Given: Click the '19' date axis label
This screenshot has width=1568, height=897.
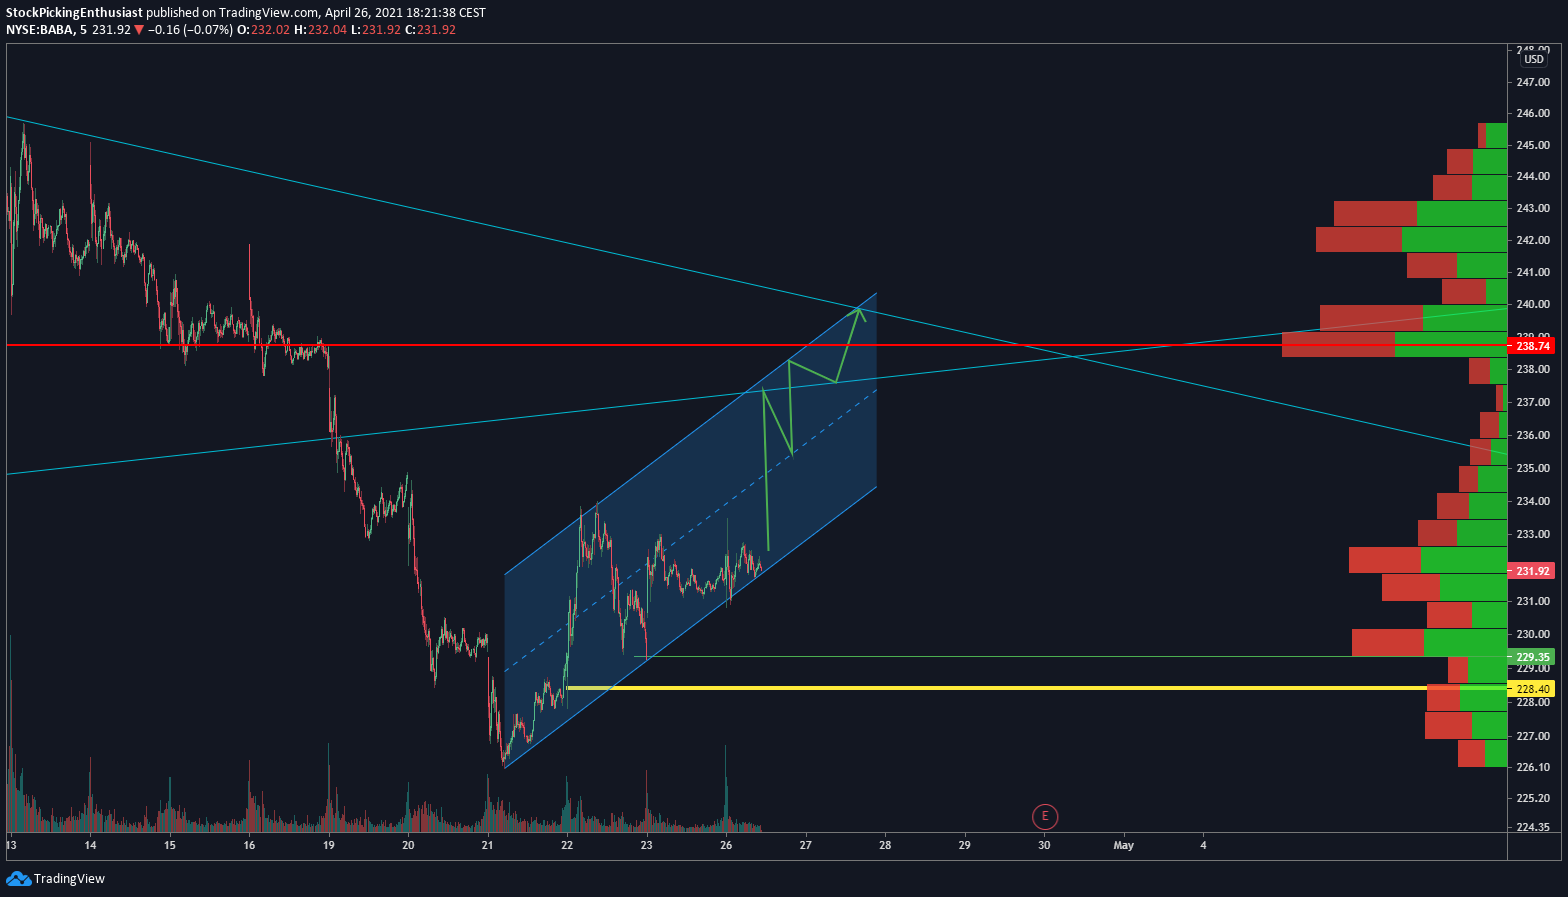Looking at the screenshot, I should (329, 845).
